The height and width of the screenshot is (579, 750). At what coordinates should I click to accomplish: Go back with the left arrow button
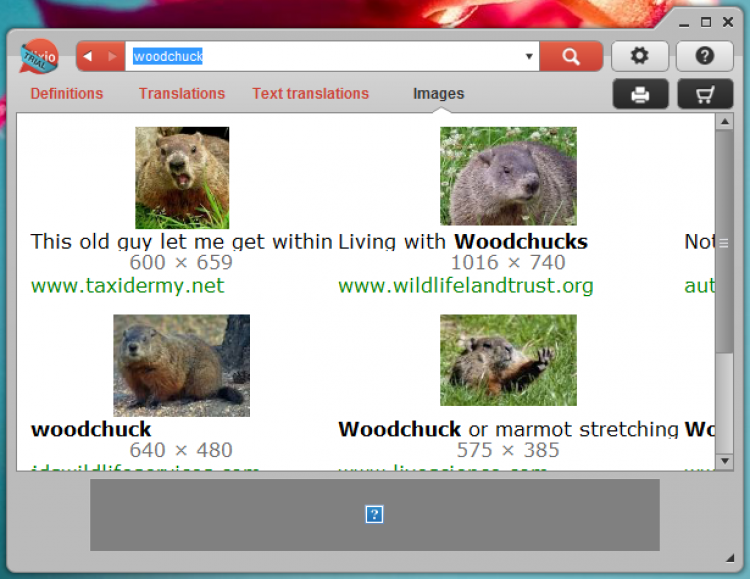pyautogui.click(x=88, y=56)
